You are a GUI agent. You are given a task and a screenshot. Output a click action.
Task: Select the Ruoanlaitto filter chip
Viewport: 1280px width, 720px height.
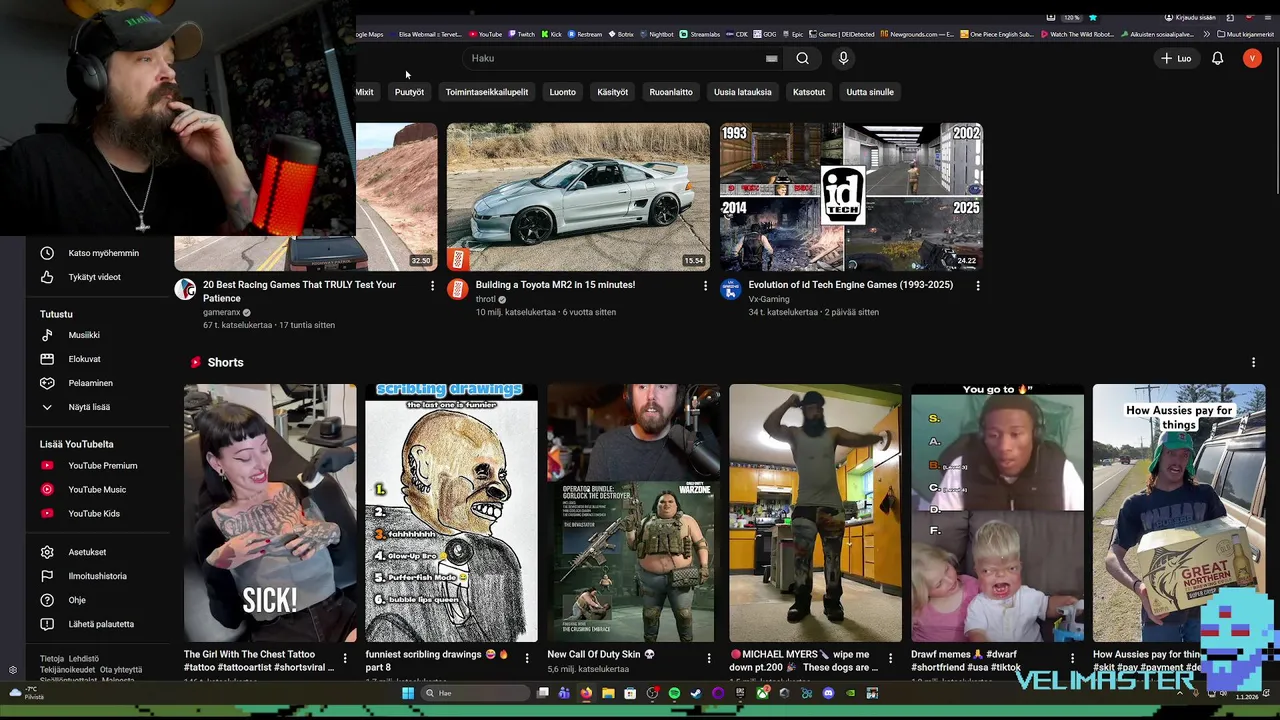pos(670,92)
